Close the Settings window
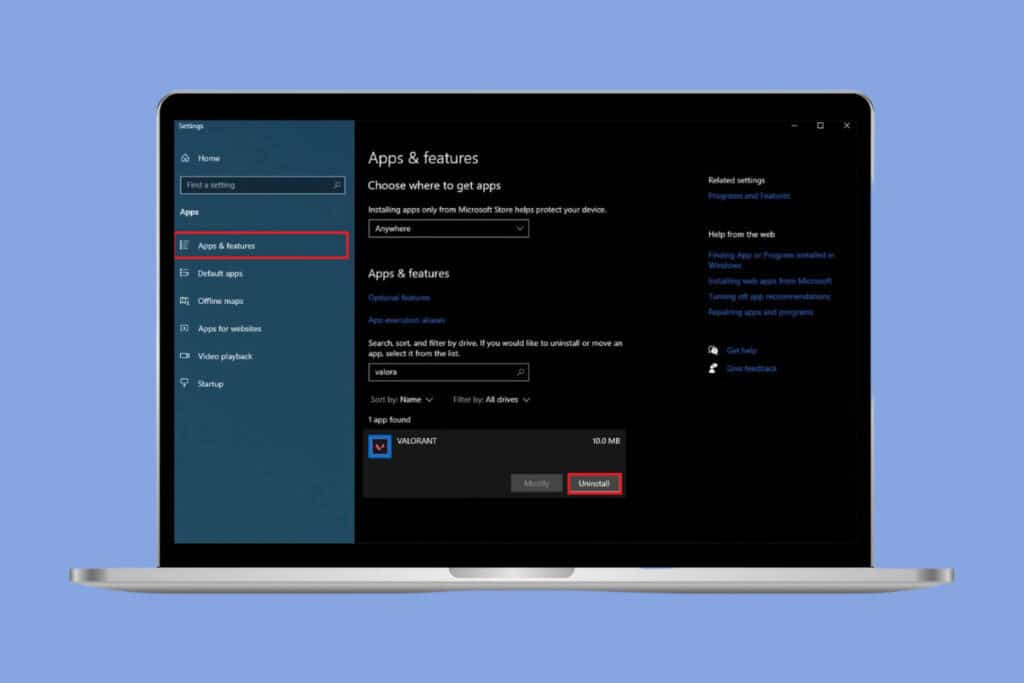This screenshot has height=683, width=1024. point(846,125)
